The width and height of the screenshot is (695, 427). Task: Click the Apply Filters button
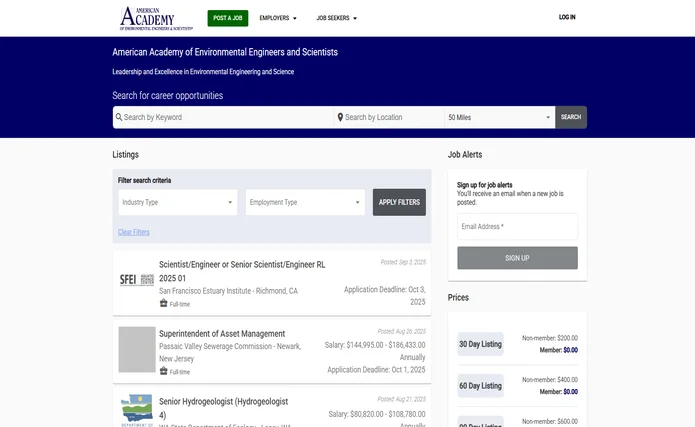(x=399, y=202)
